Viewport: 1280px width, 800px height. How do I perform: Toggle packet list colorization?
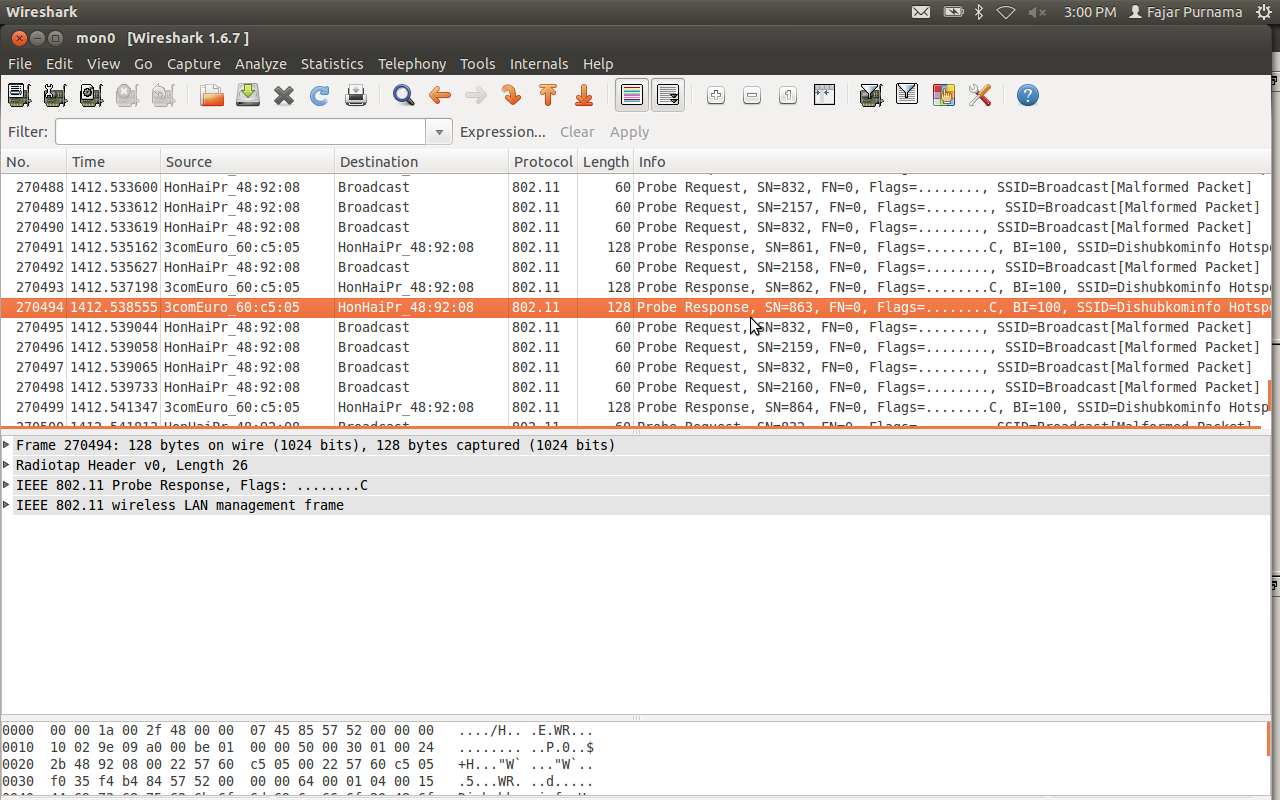[x=632, y=95]
